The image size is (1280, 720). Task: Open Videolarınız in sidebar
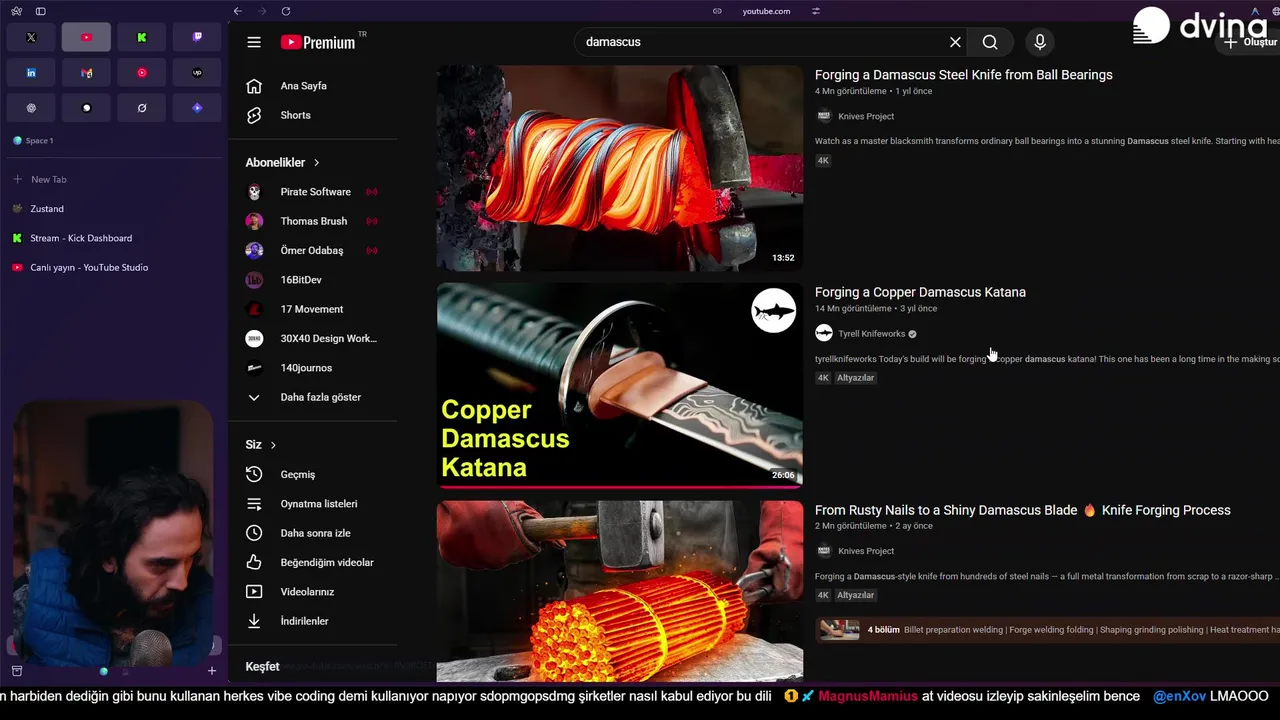click(313, 592)
